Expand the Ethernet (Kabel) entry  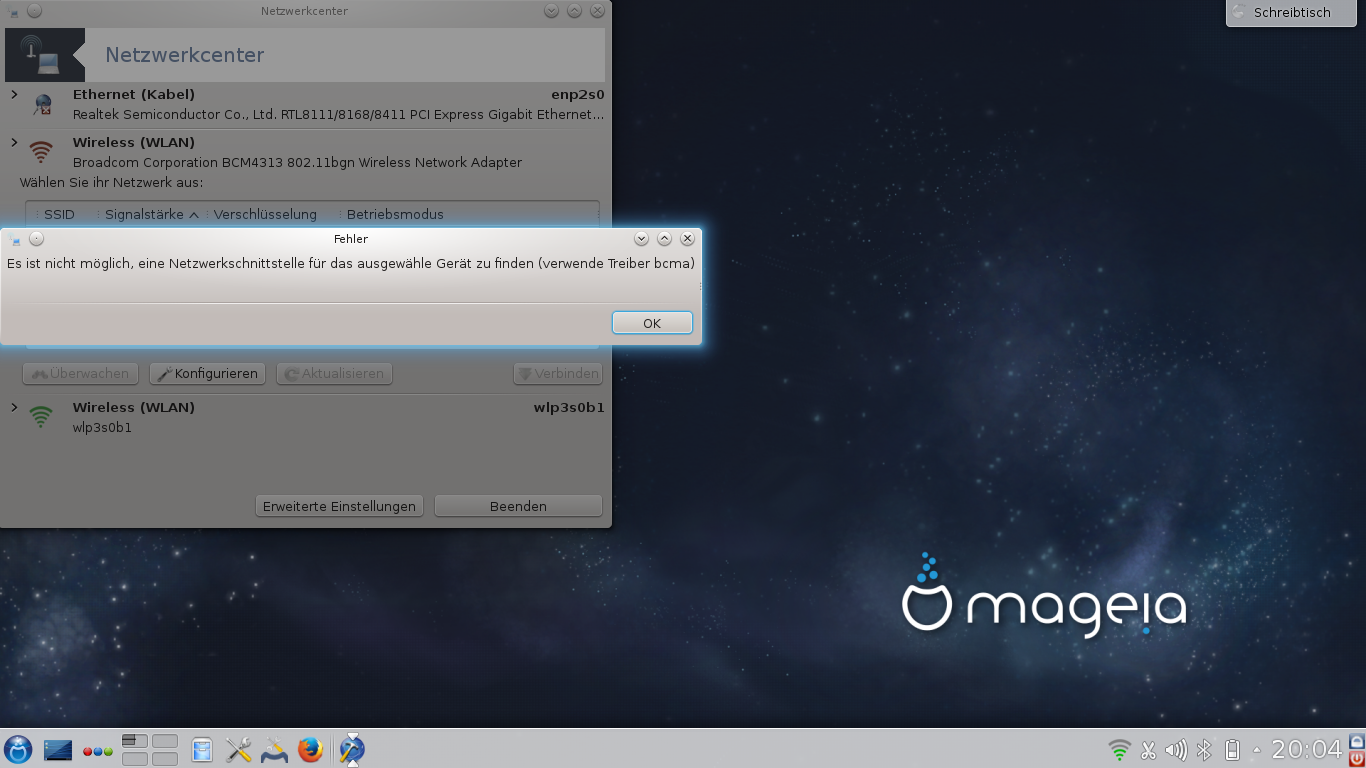pos(14,95)
